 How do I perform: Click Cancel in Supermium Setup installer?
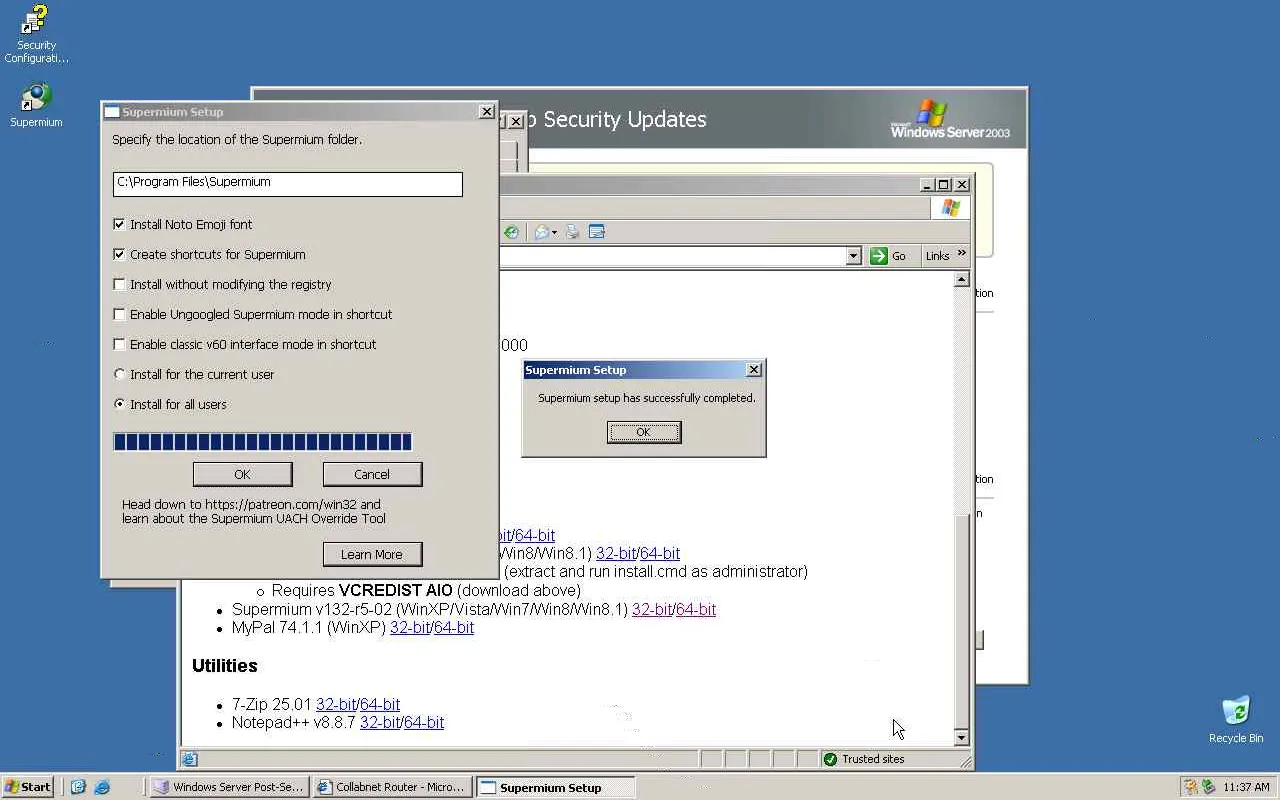click(x=372, y=474)
